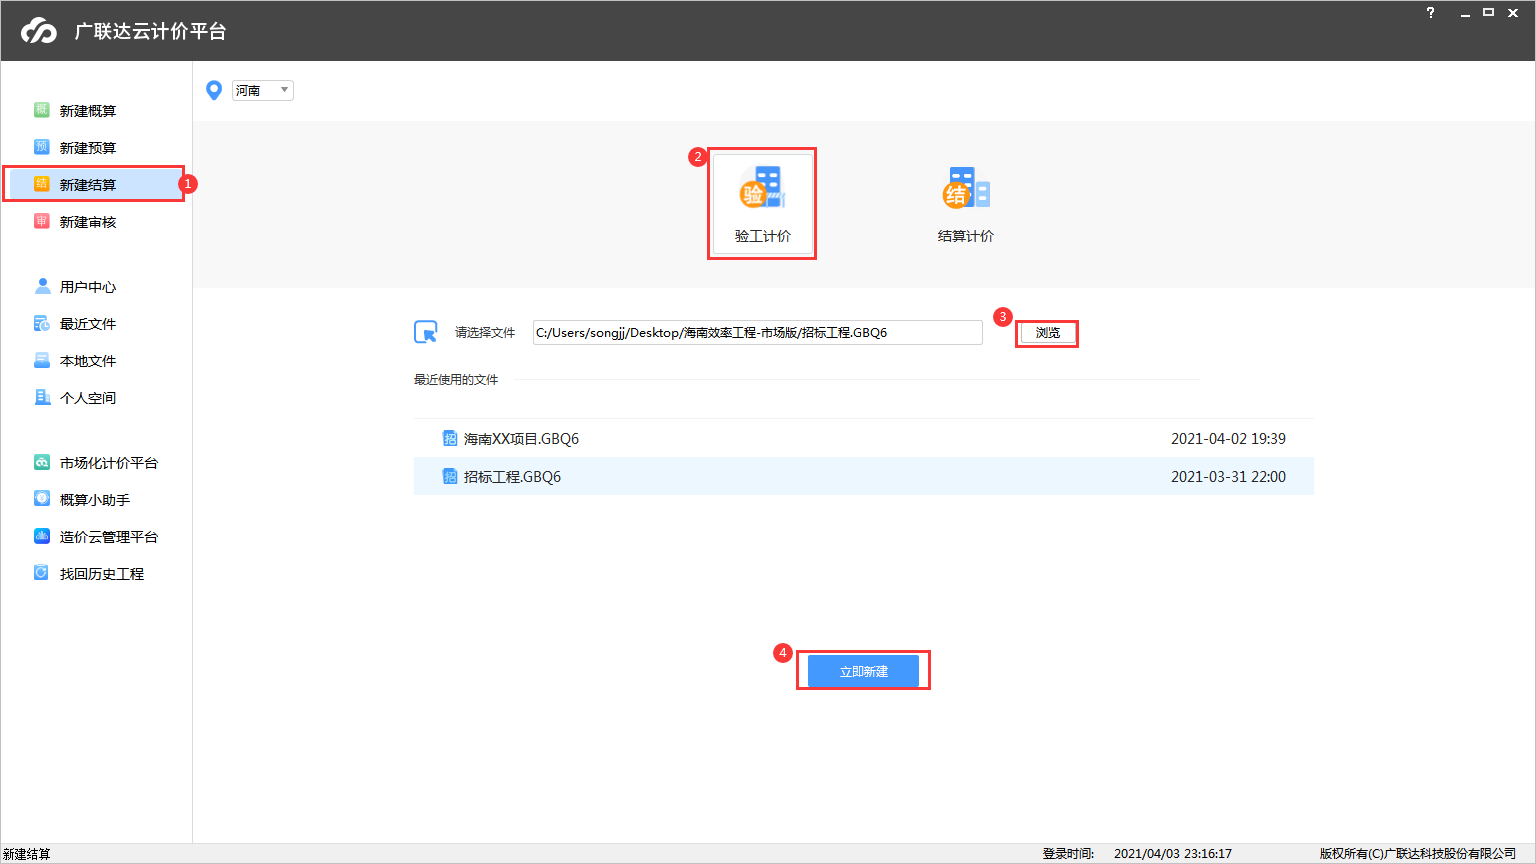Click the location pin icon

213,90
